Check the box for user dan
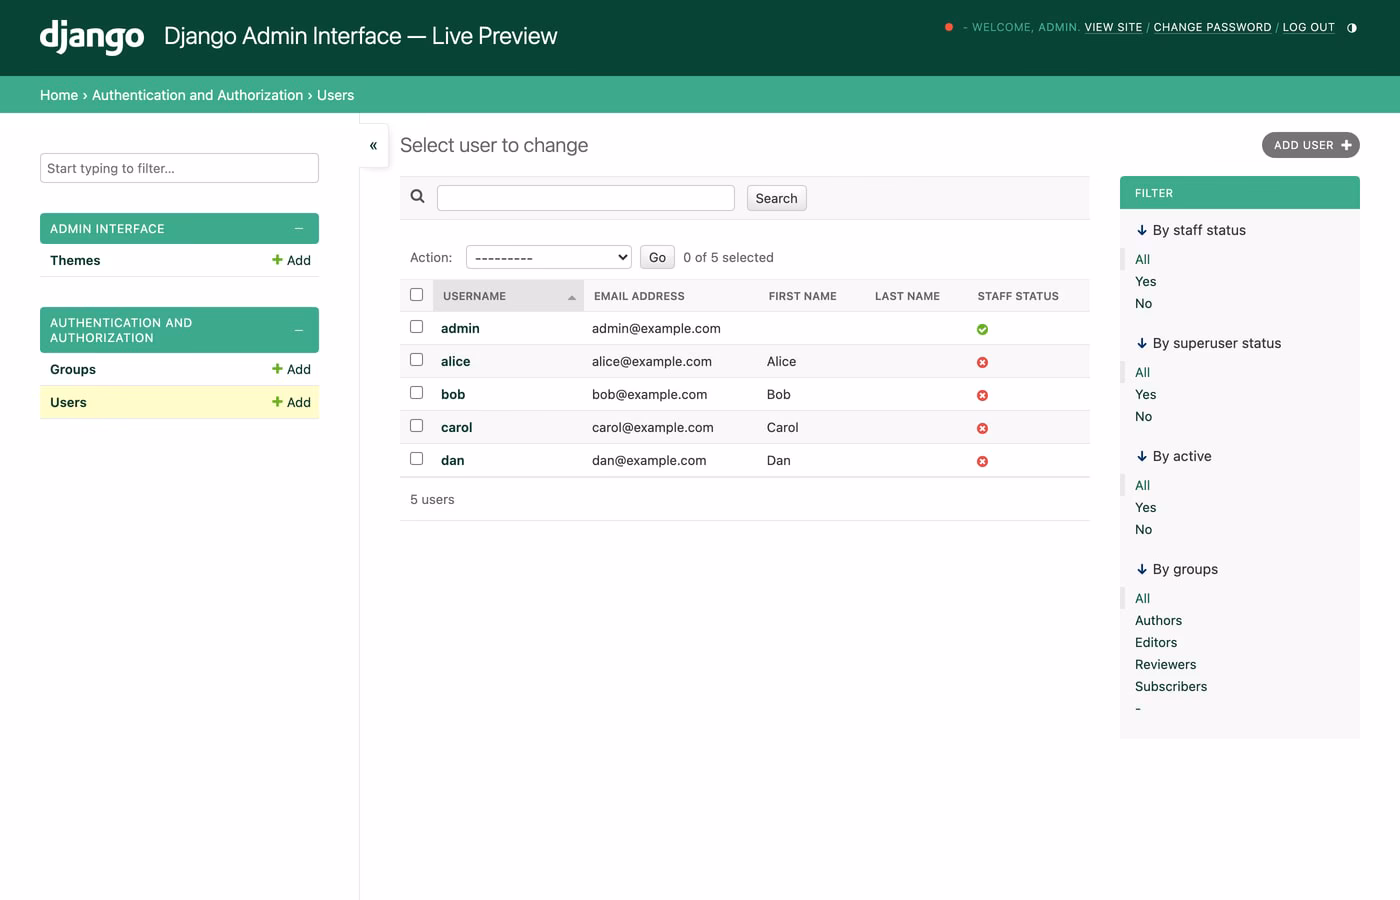The width and height of the screenshot is (1400, 900). point(417,459)
